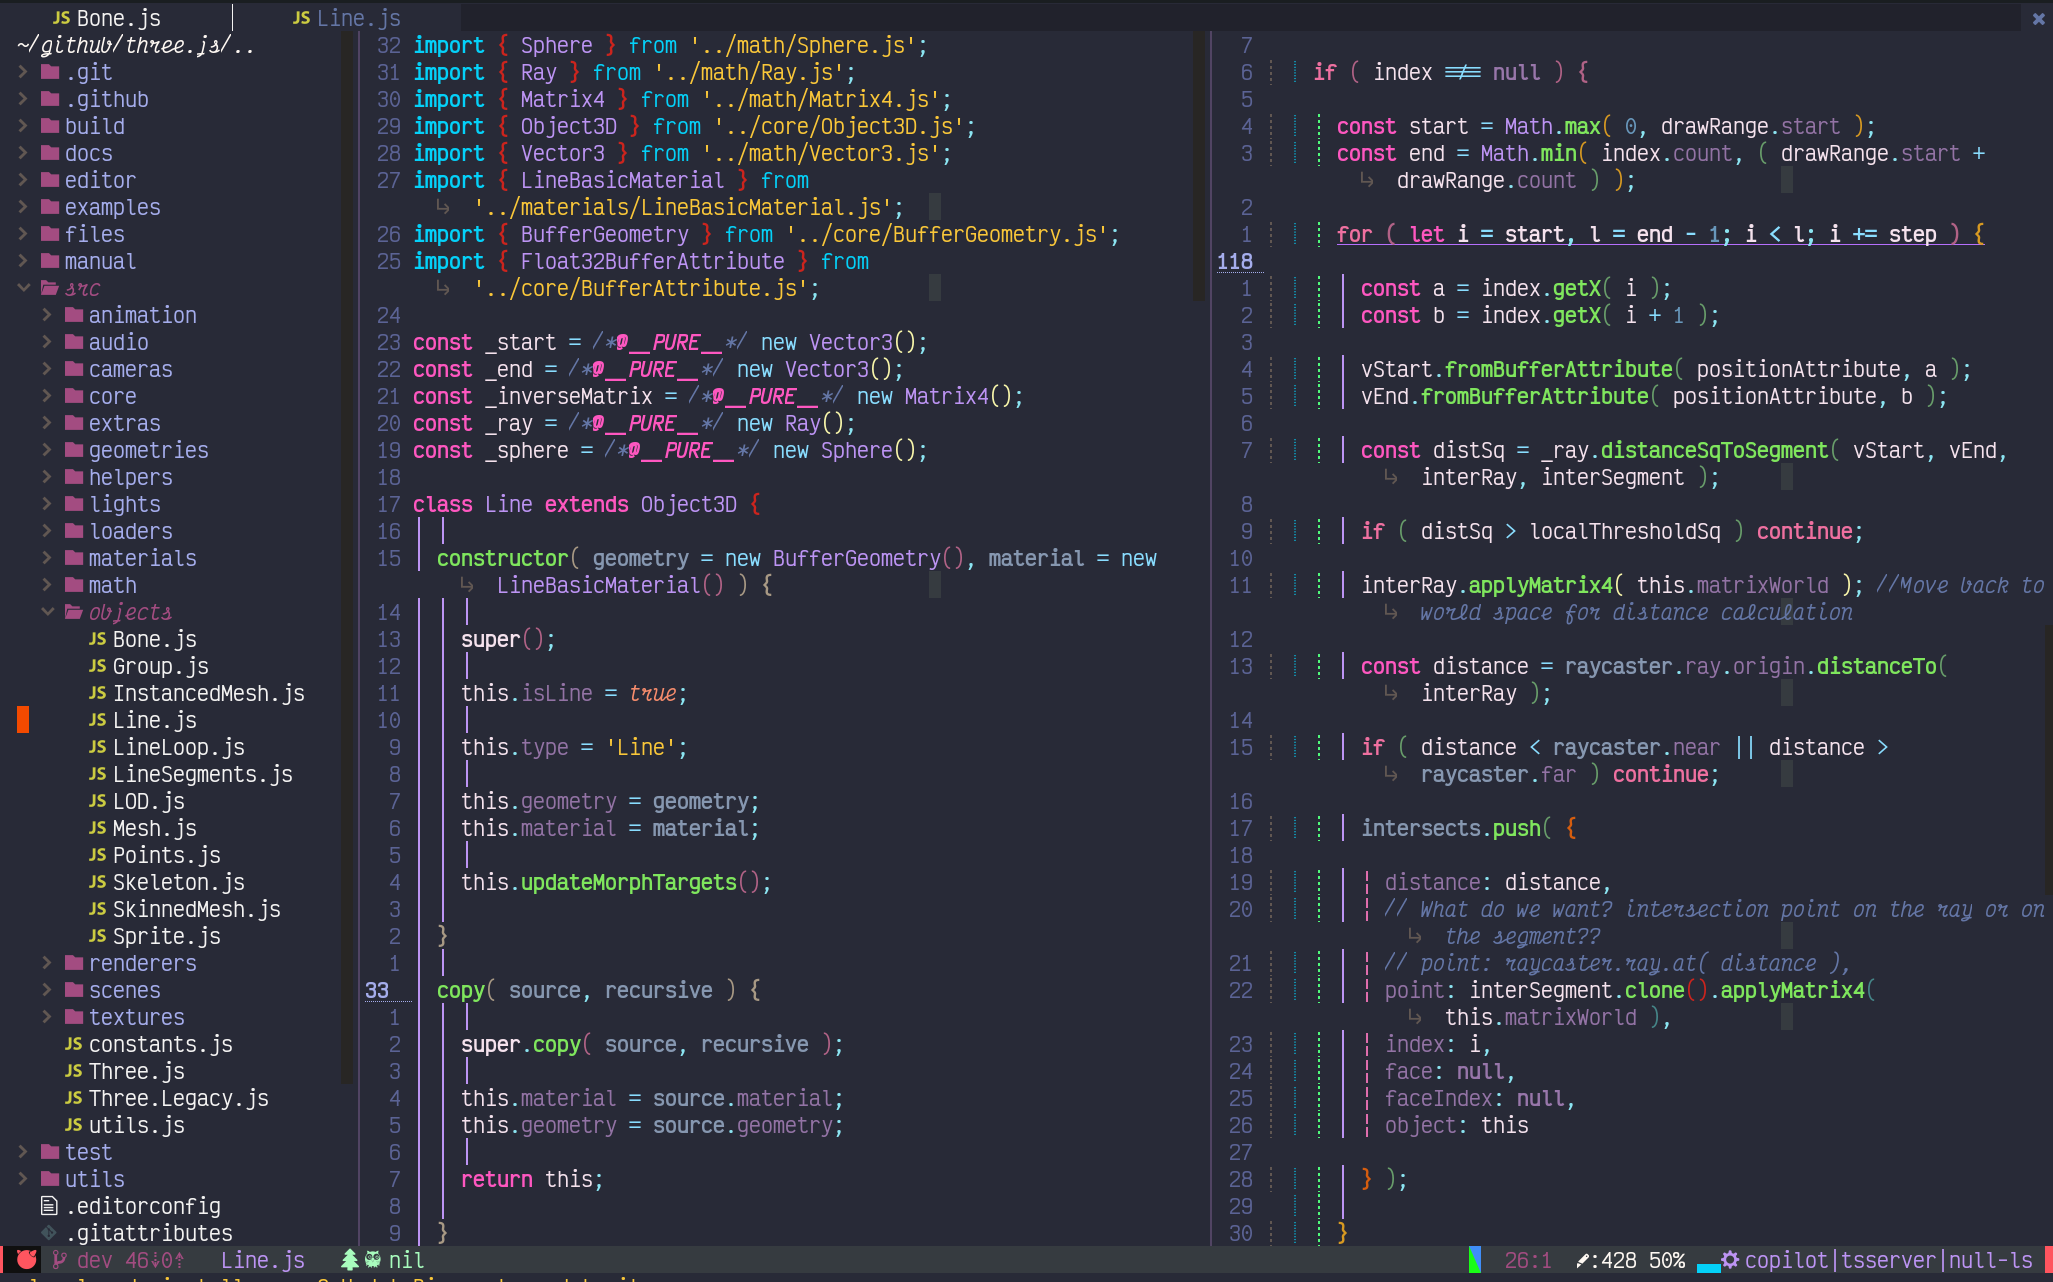Image resolution: width=2053 pixels, height=1282 pixels.
Task: Click the JS icon beside Mesh.js
Action: (98, 828)
